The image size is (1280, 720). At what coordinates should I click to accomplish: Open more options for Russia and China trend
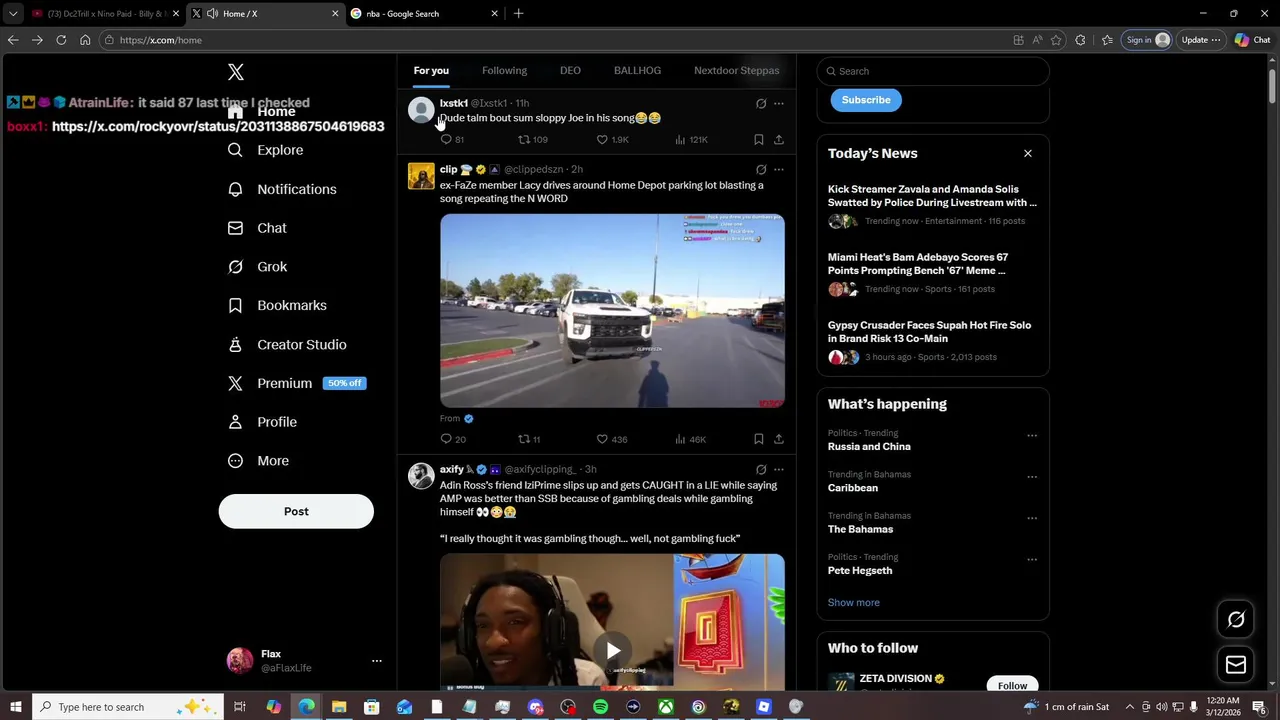click(x=1032, y=436)
